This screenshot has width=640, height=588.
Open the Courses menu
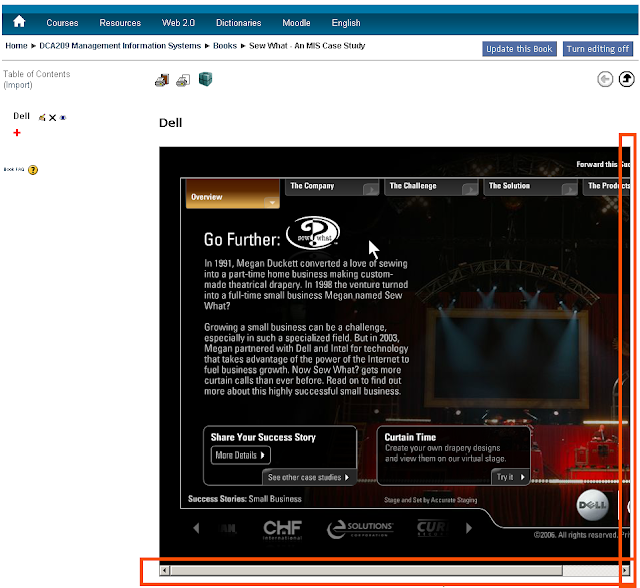(x=62, y=23)
